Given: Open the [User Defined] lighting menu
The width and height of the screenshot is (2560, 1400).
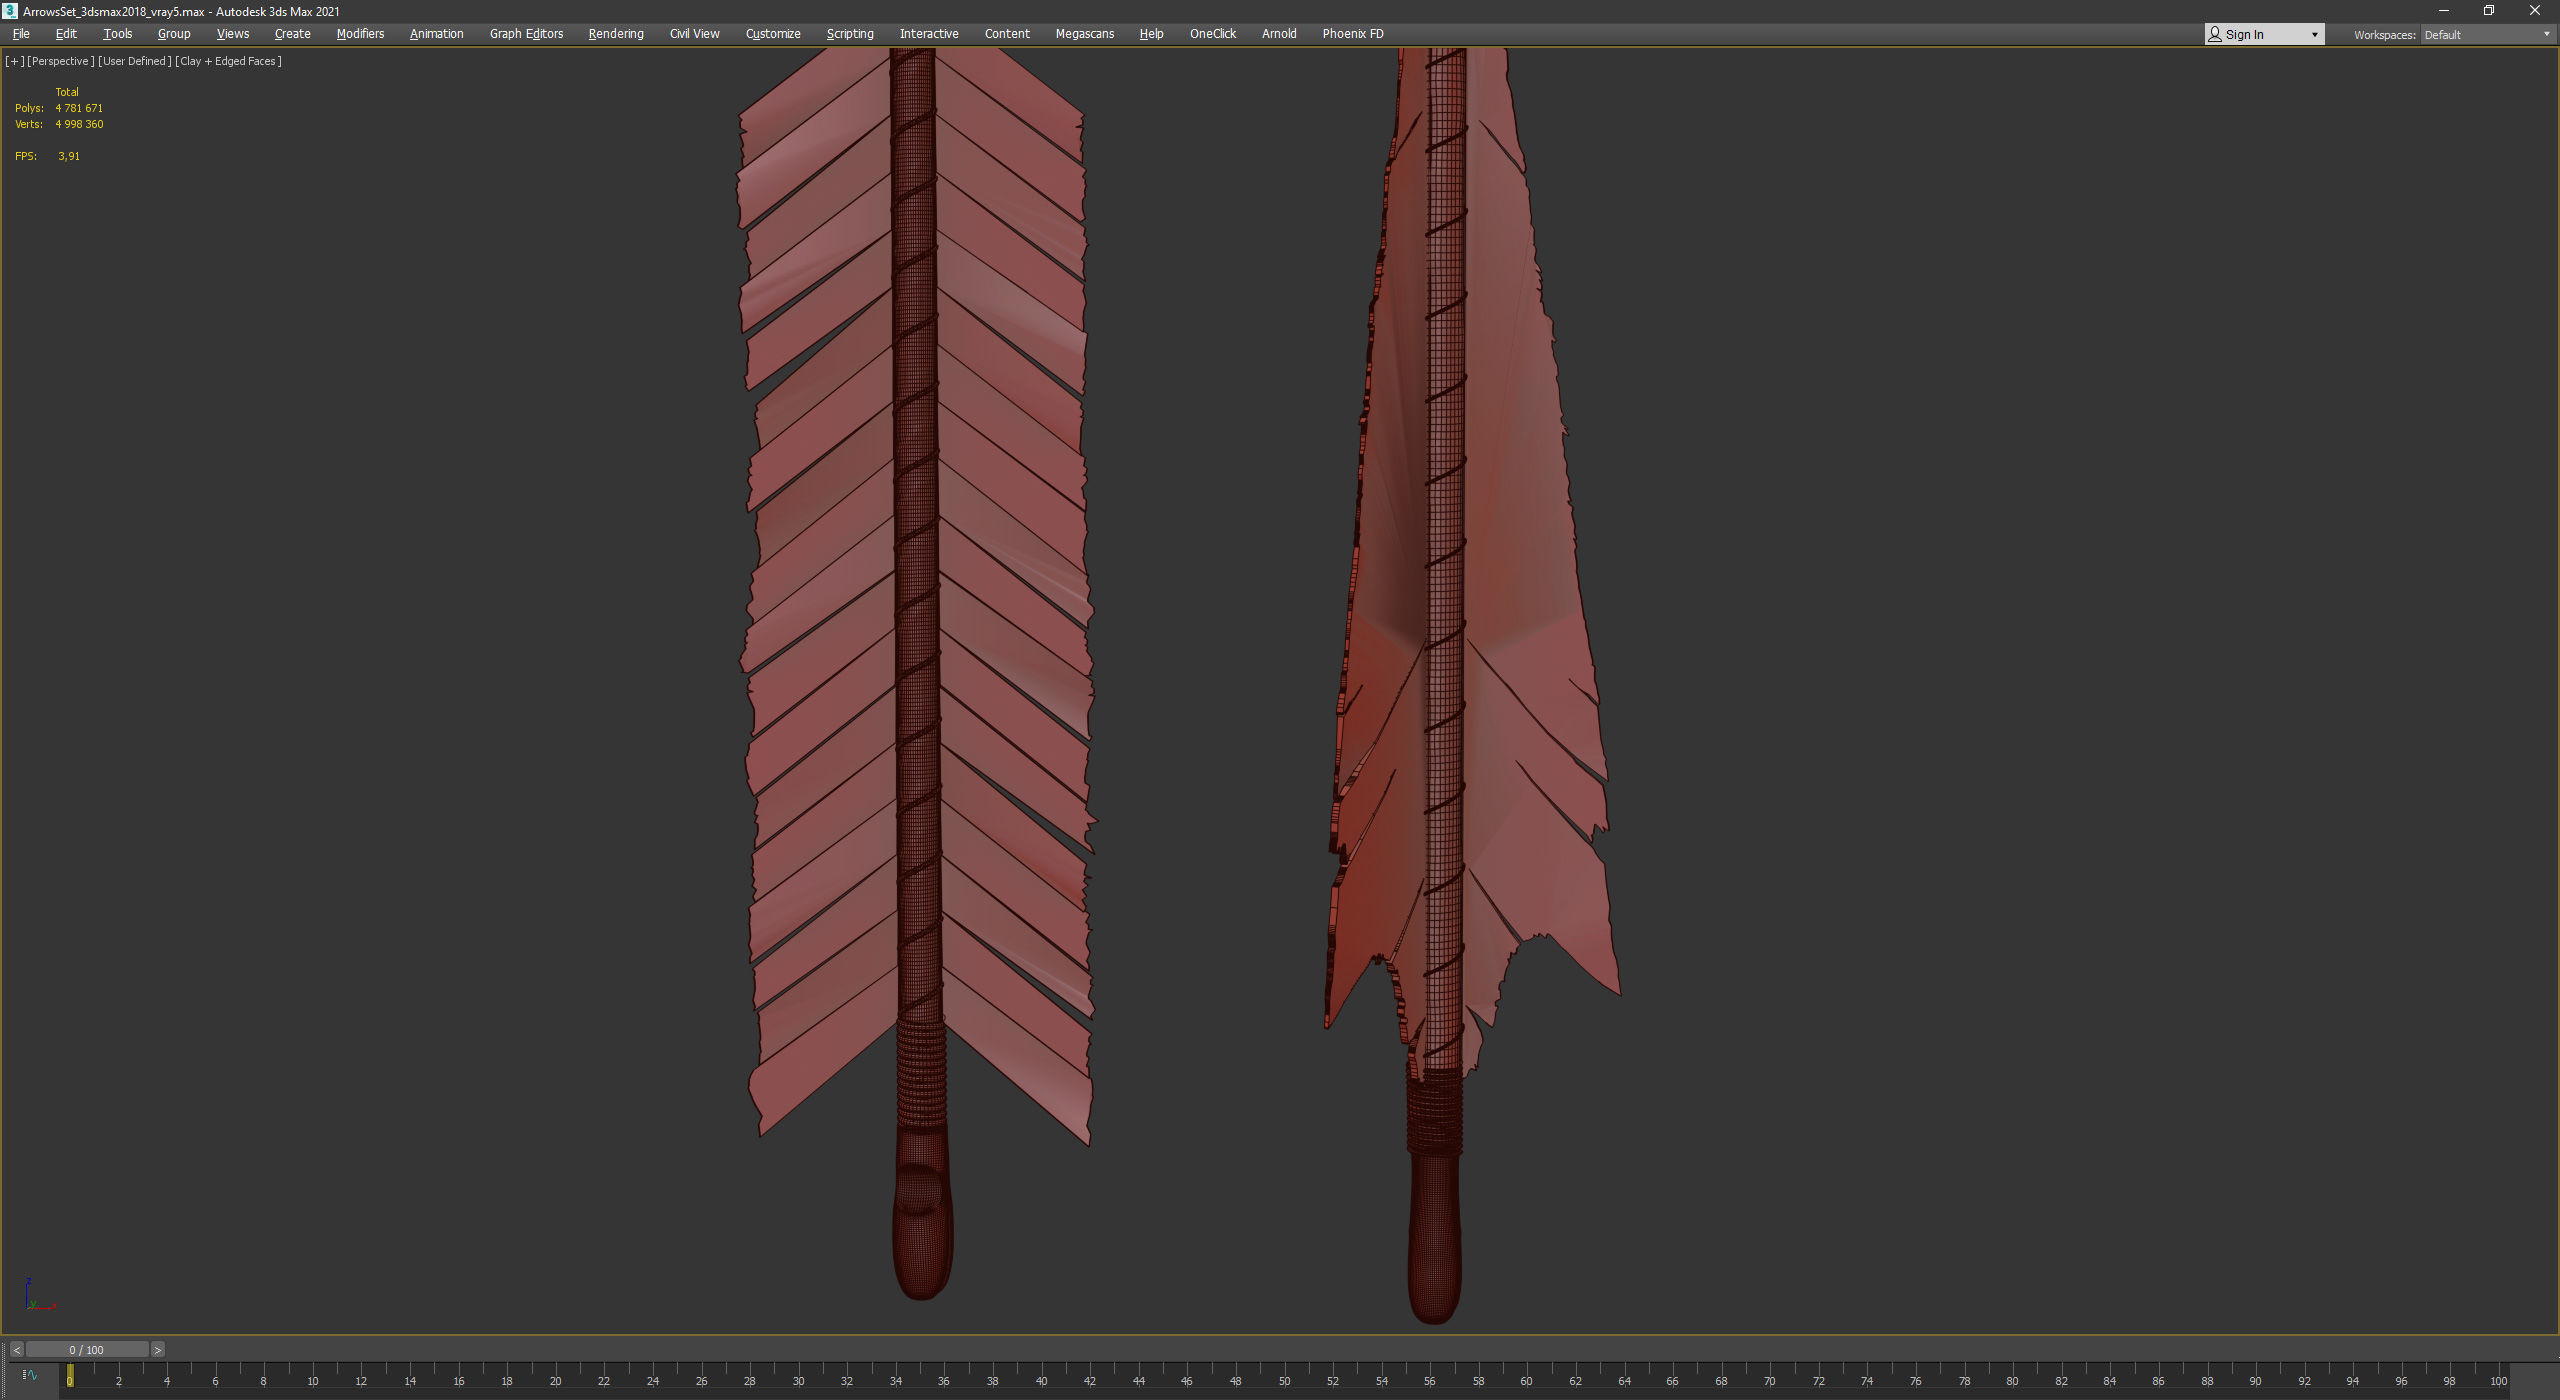Looking at the screenshot, I should click(x=134, y=61).
